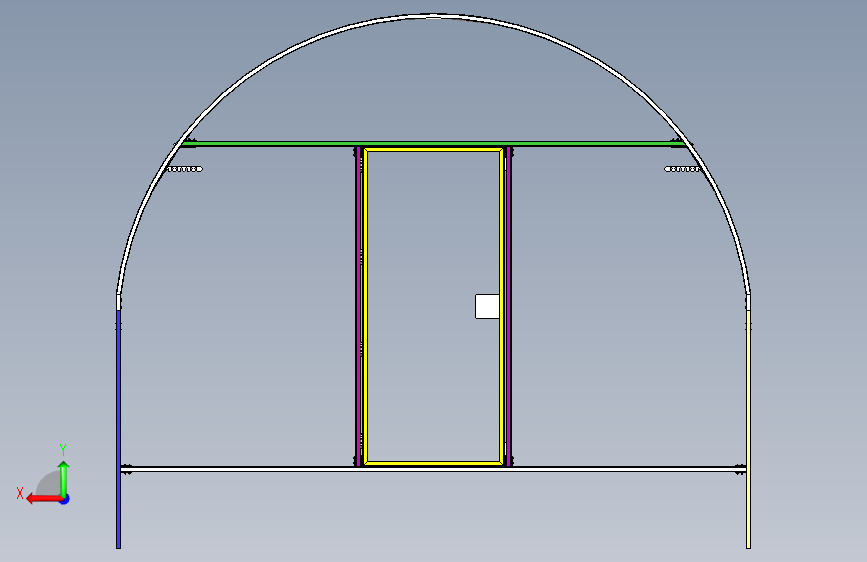
Task: Select the magenta post left of door
Action: coord(359,306)
